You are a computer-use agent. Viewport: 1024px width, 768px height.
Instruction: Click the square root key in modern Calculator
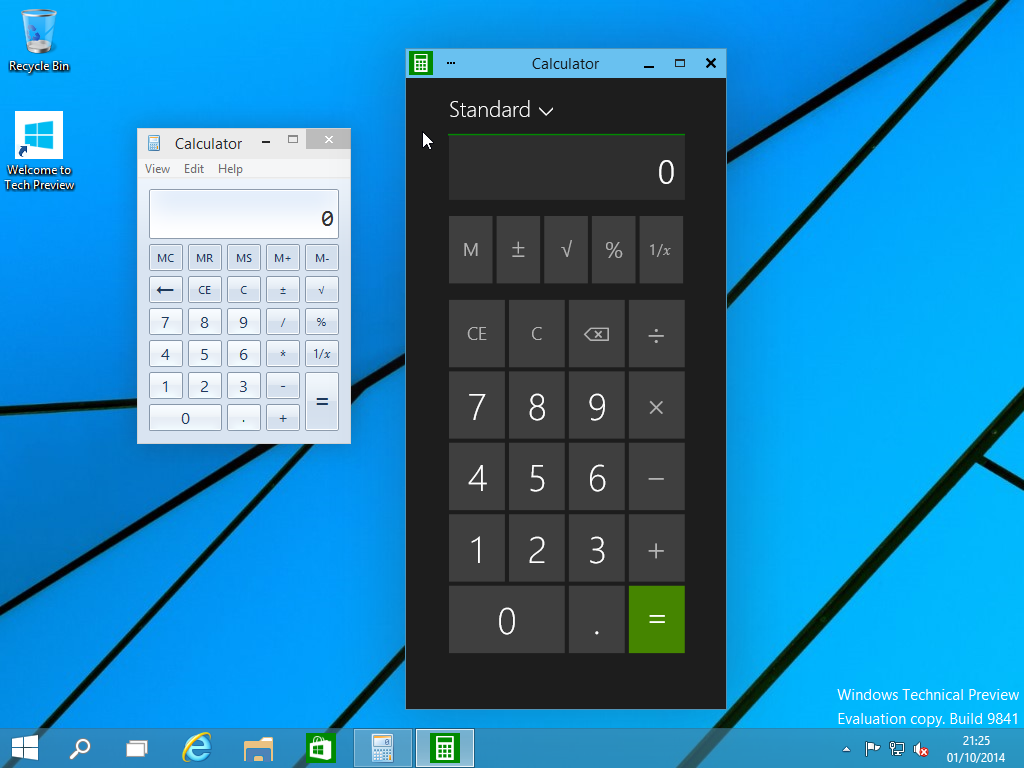(x=566, y=249)
